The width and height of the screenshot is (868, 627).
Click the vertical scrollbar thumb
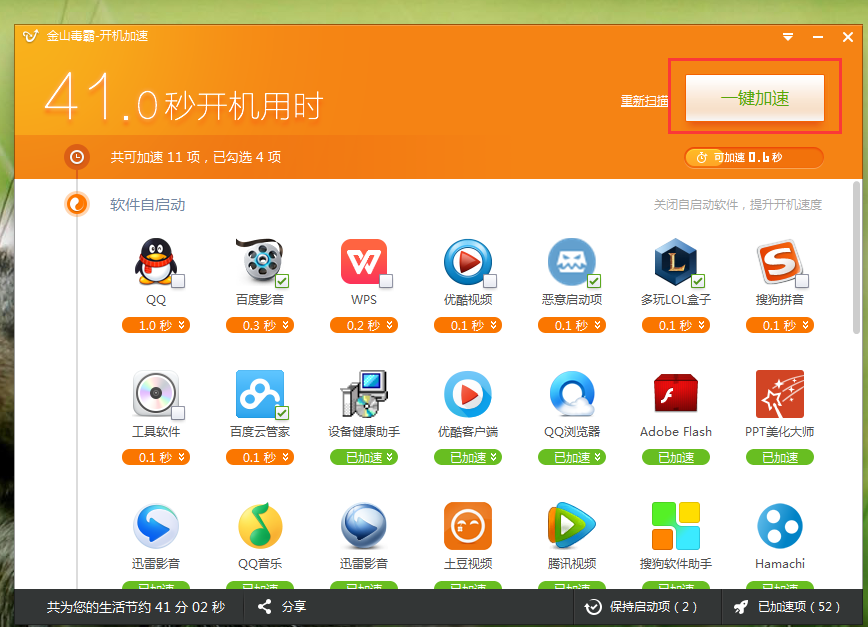(x=857, y=257)
